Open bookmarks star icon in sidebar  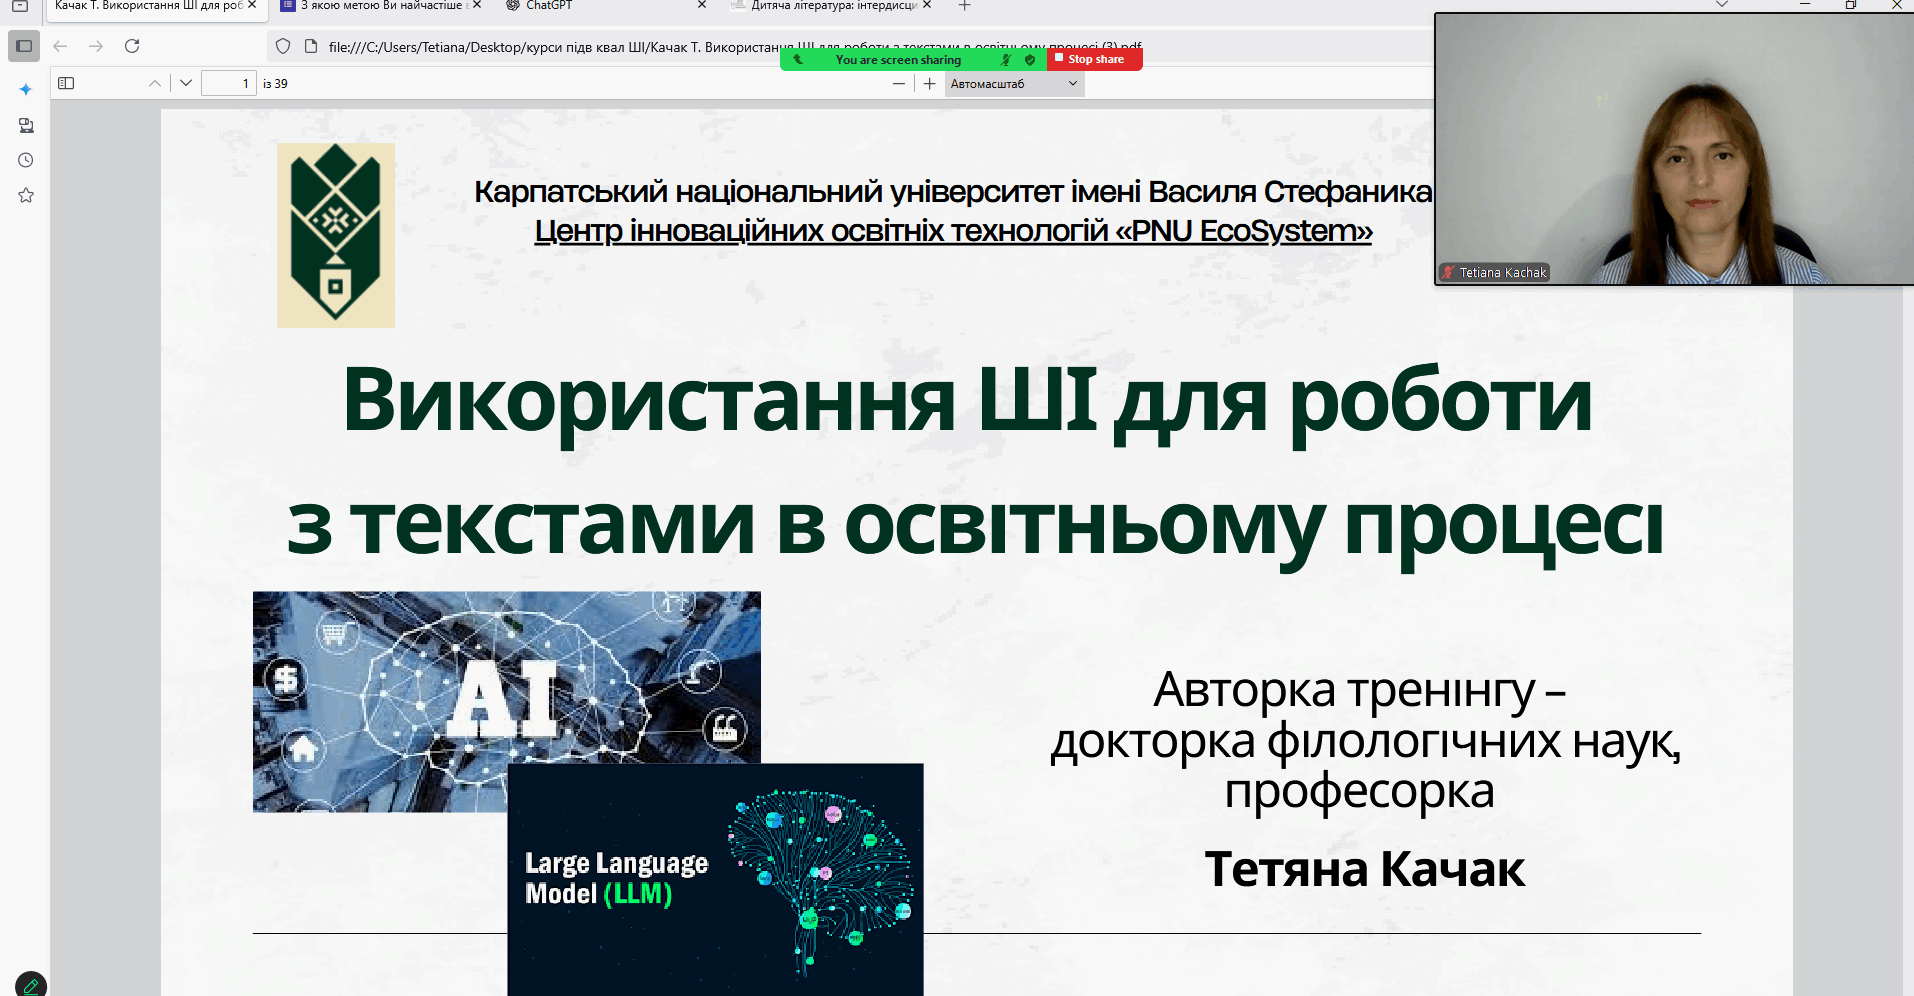26,195
